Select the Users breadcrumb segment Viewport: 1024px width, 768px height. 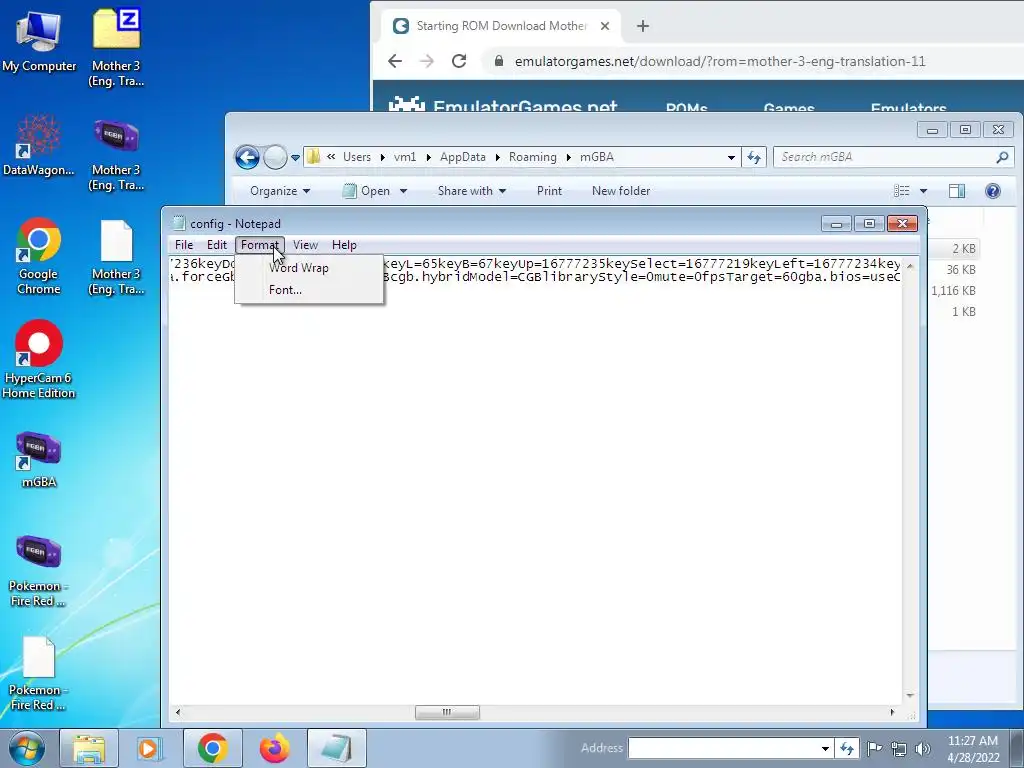[x=357, y=157]
